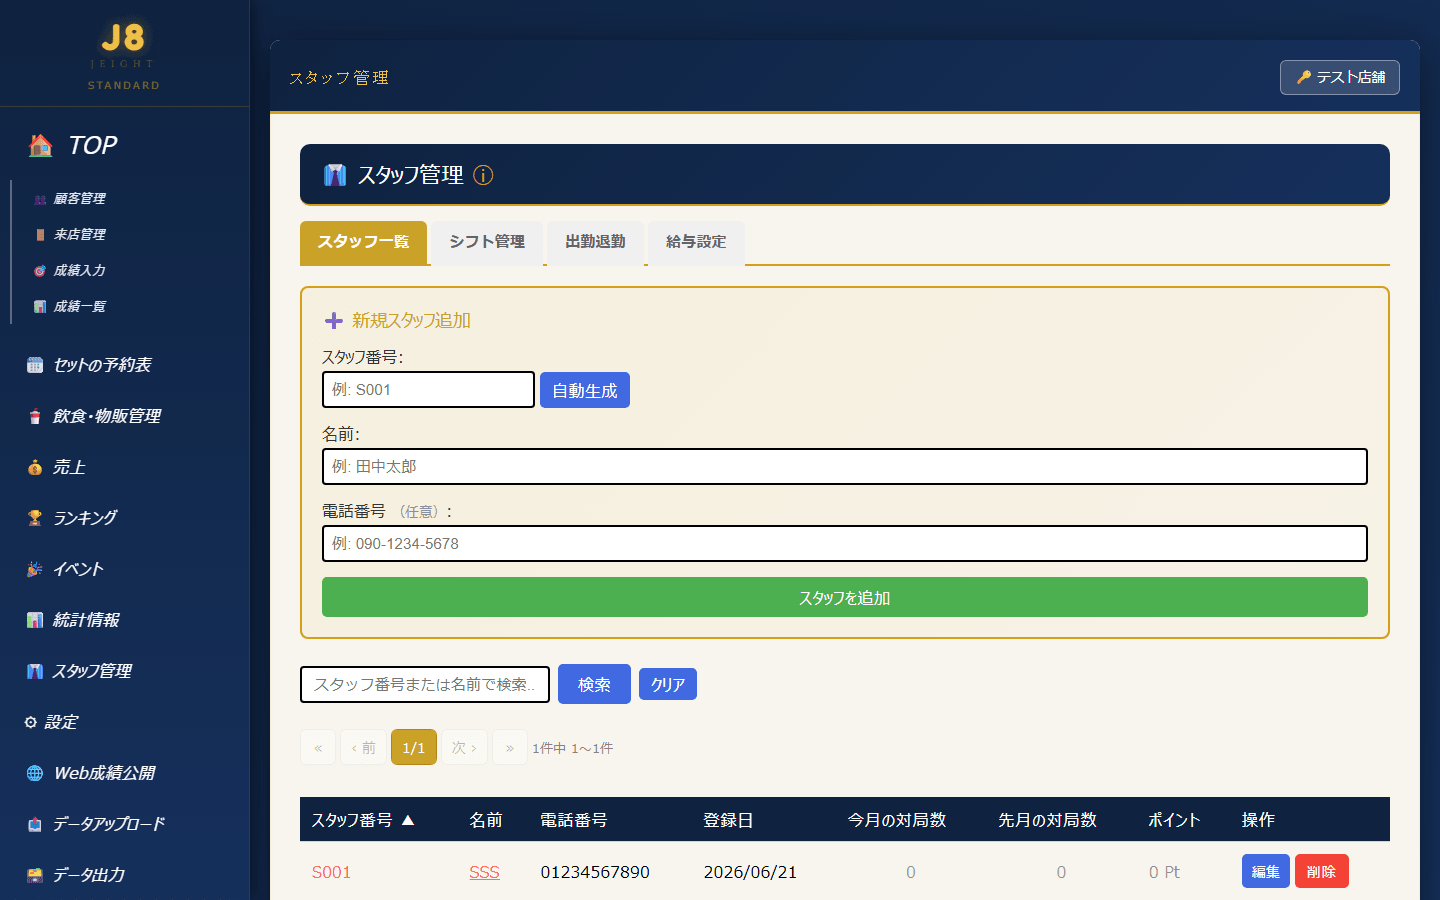
Task: Click the 顧客管理 people icon
Action: pos(40,199)
